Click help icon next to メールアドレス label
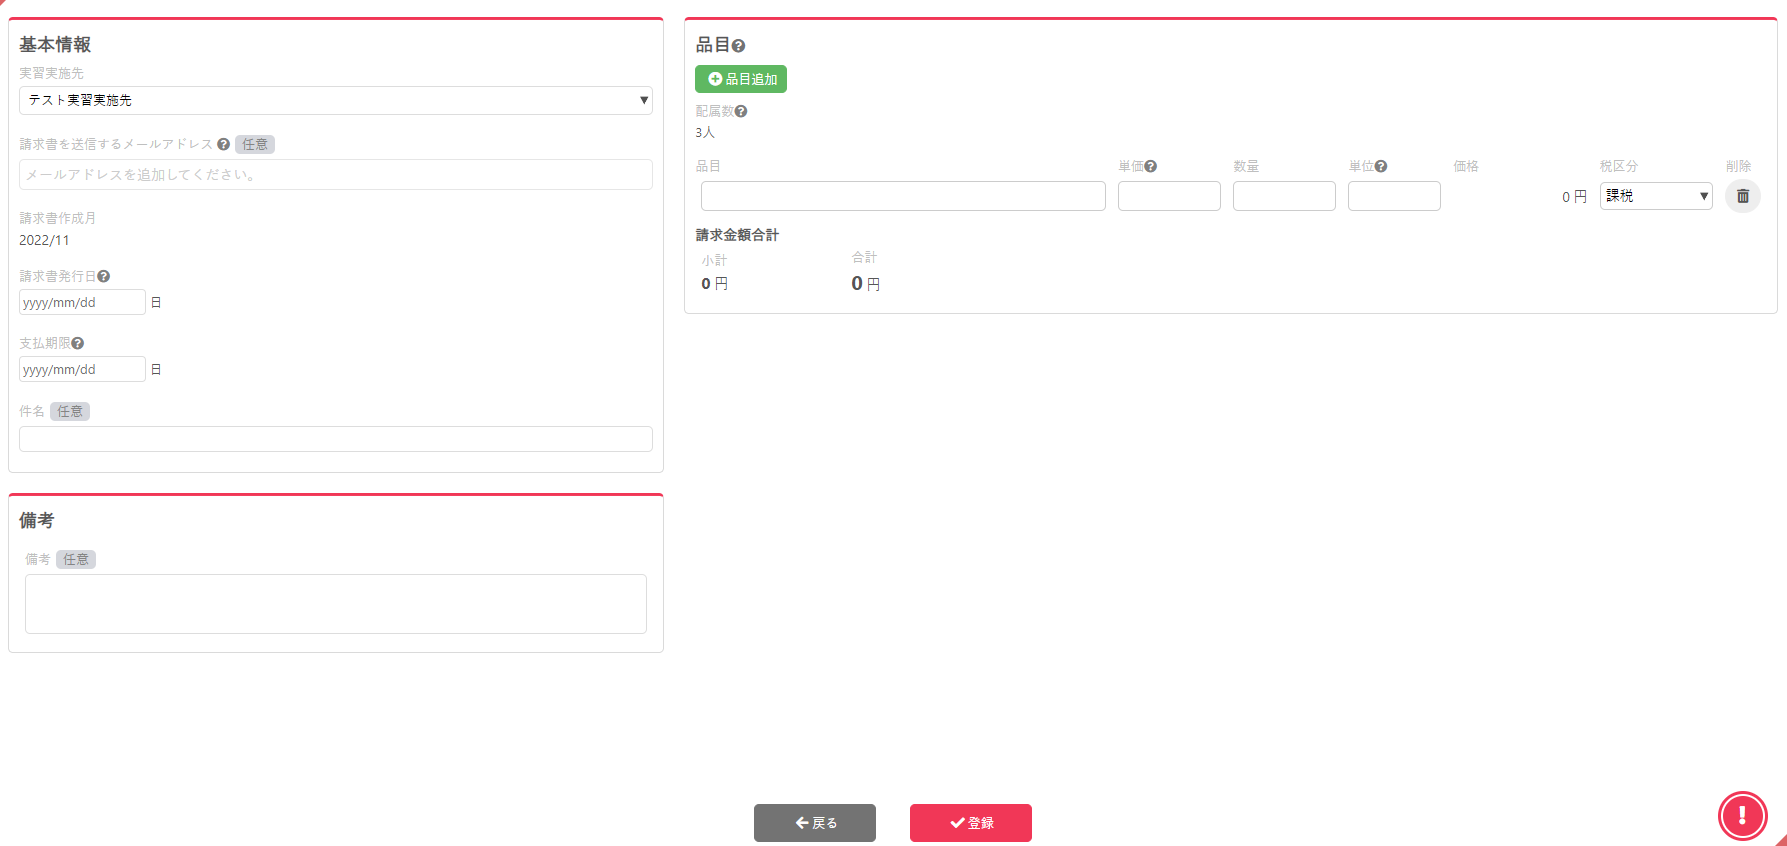 point(223,145)
